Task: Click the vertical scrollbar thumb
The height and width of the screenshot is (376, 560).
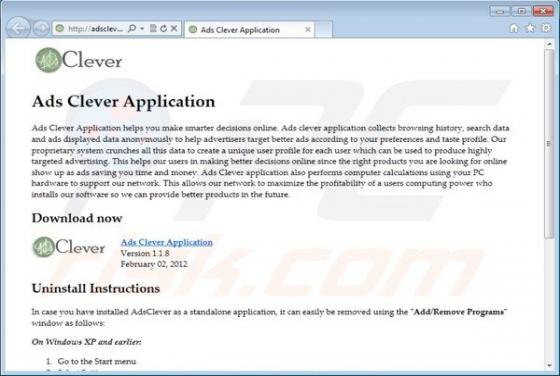Action: point(549,144)
